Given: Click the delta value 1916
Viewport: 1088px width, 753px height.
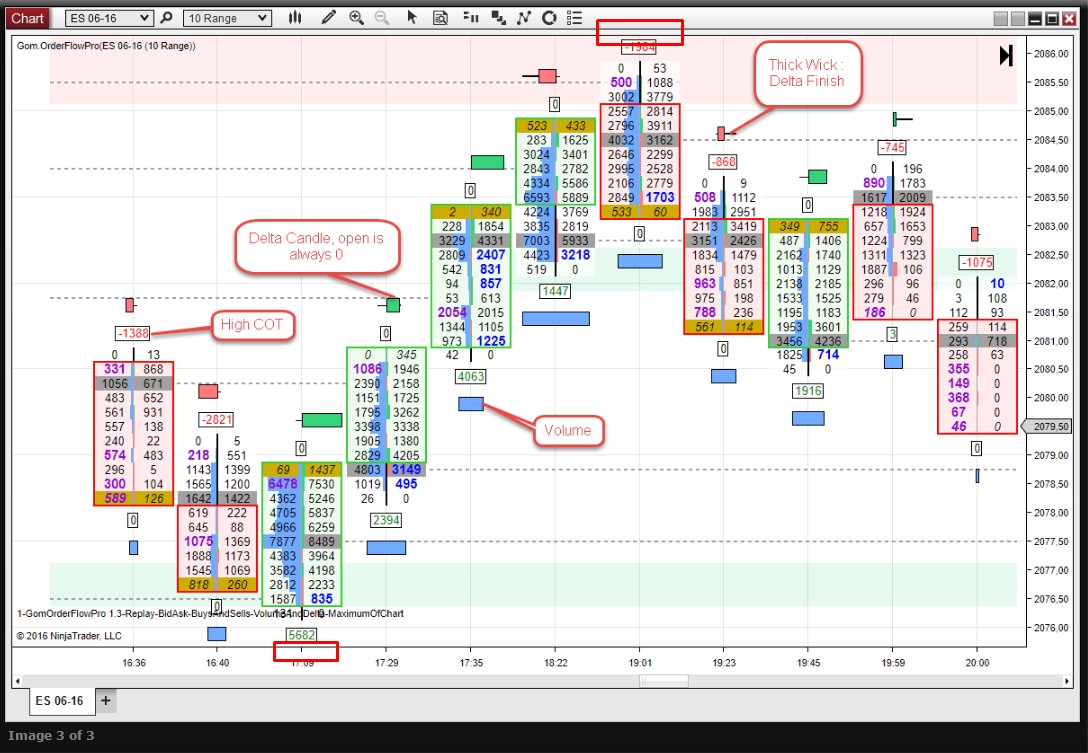Looking at the screenshot, I should pyautogui.click(x=808, y=391).
